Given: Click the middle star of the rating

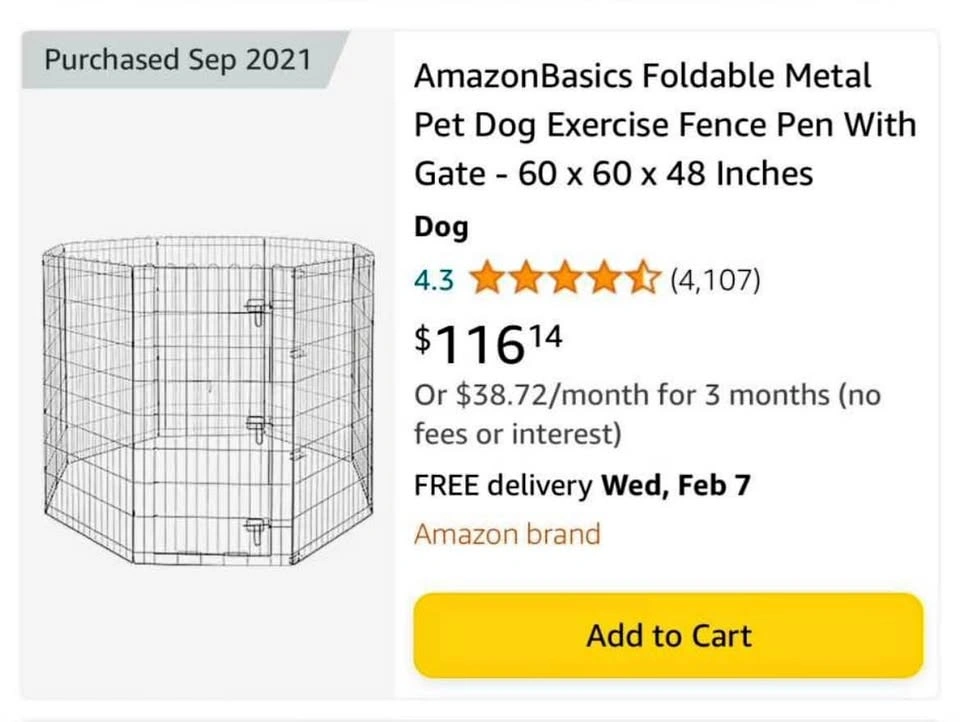Looking at the screenshot, I should (x=564, y=279).
